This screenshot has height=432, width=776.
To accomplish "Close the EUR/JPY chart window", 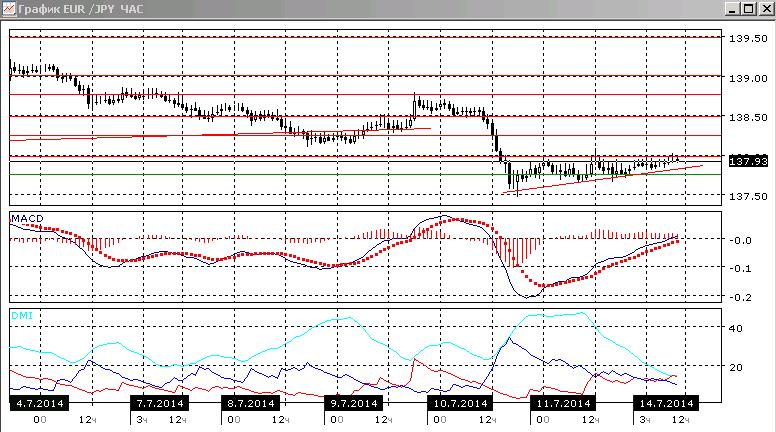I will pyautogui.click(x=766, y=9).
